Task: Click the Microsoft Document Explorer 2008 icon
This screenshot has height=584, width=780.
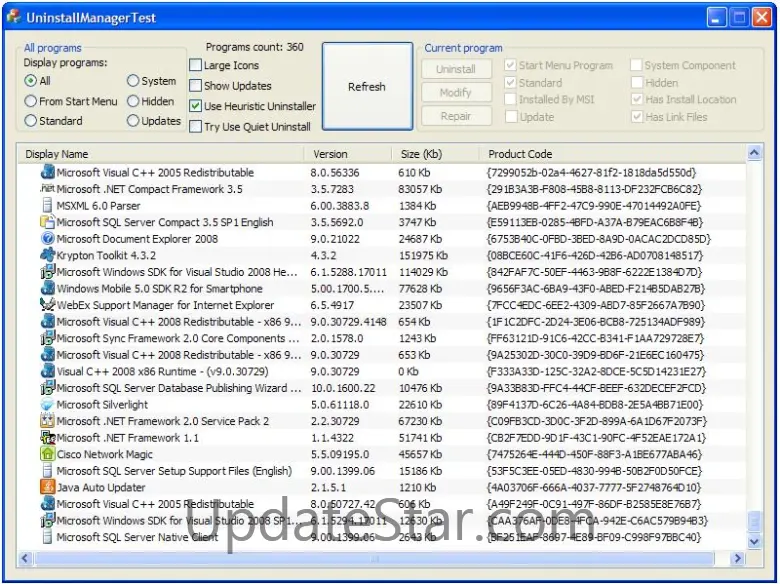Action: (47, 239)
